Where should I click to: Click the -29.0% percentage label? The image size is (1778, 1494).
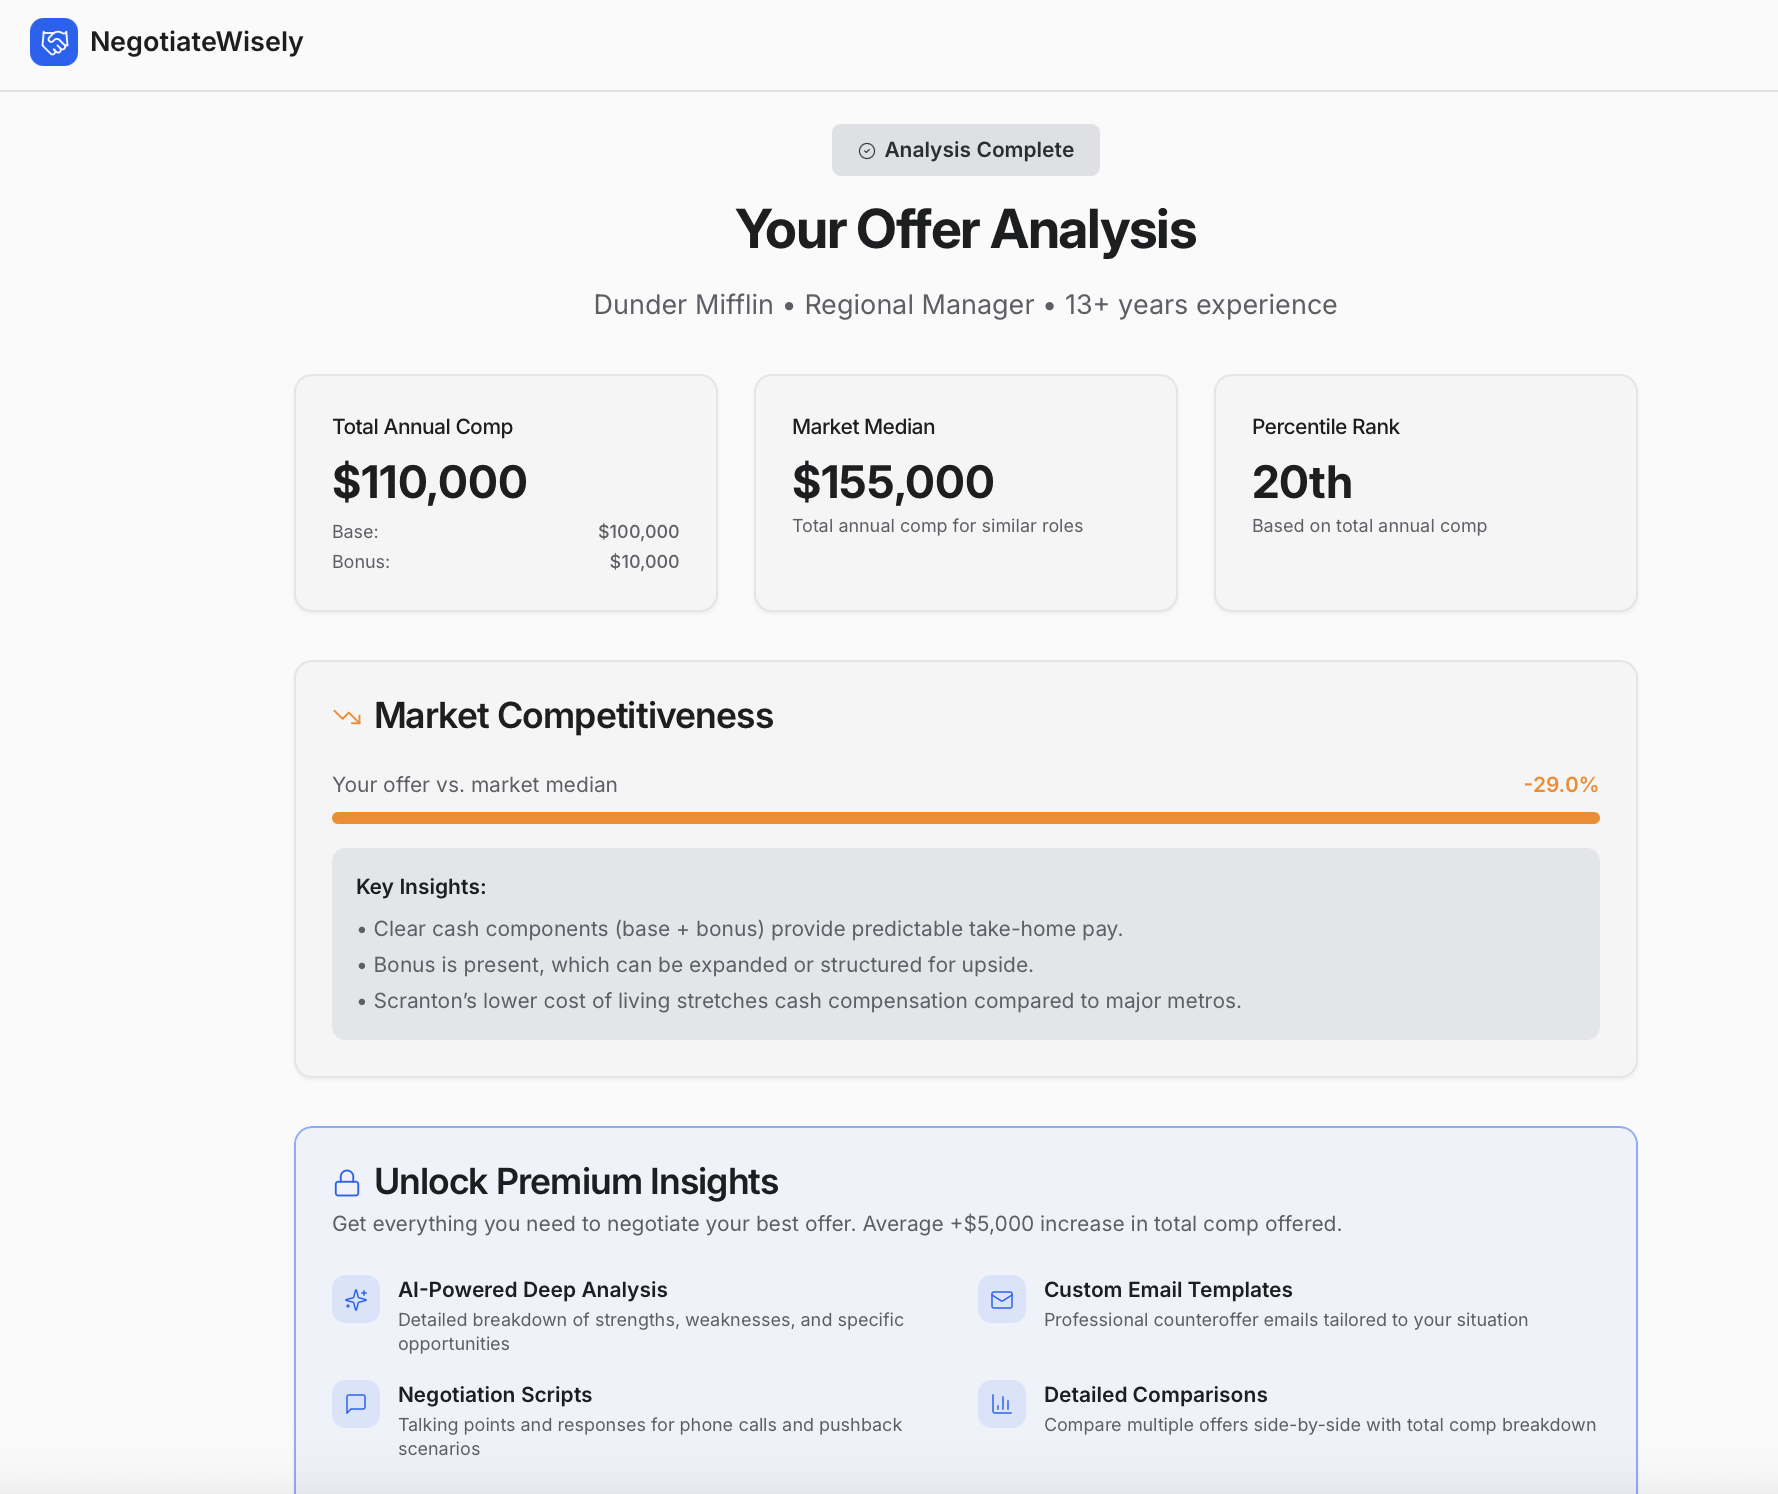pos(1561,785)
